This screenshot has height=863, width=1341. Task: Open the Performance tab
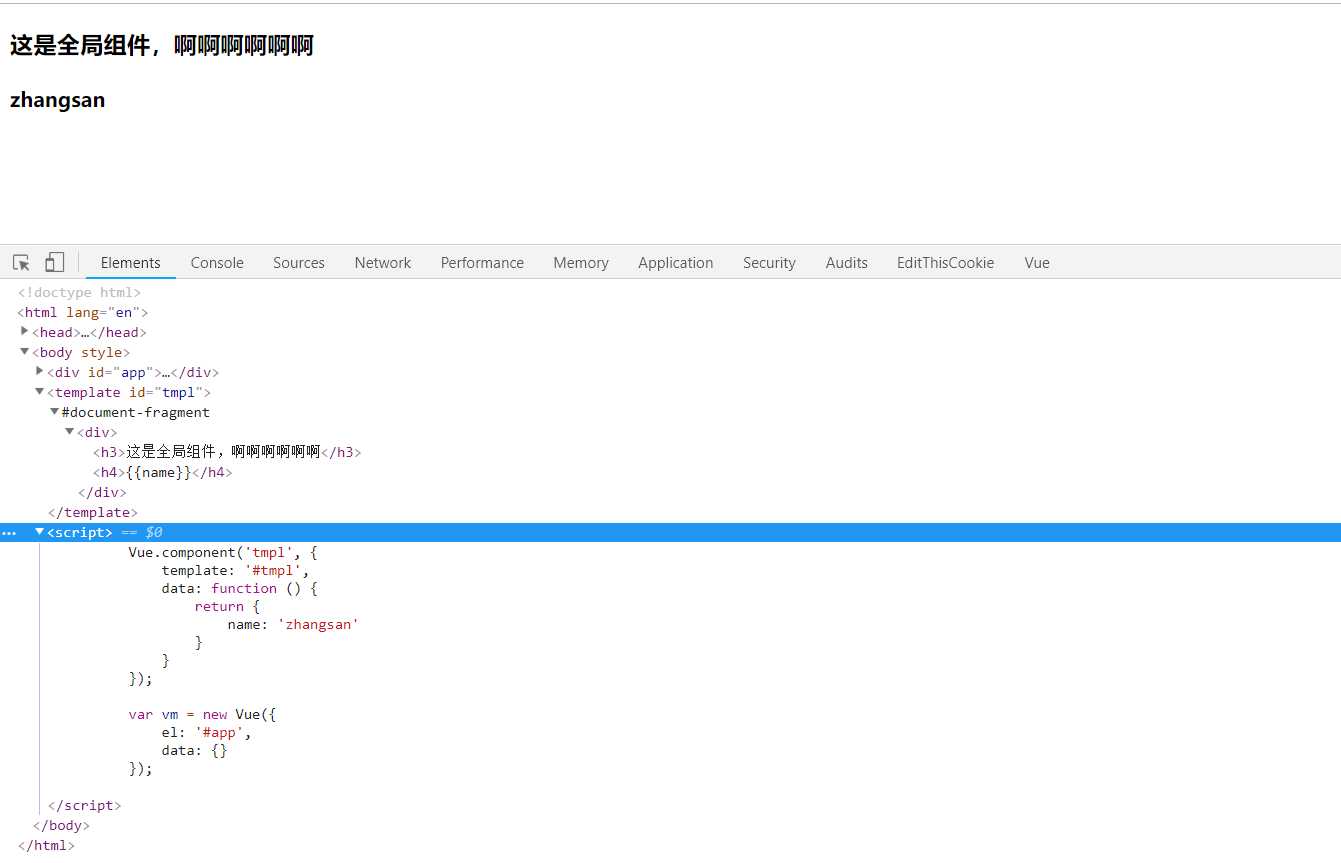482,263
